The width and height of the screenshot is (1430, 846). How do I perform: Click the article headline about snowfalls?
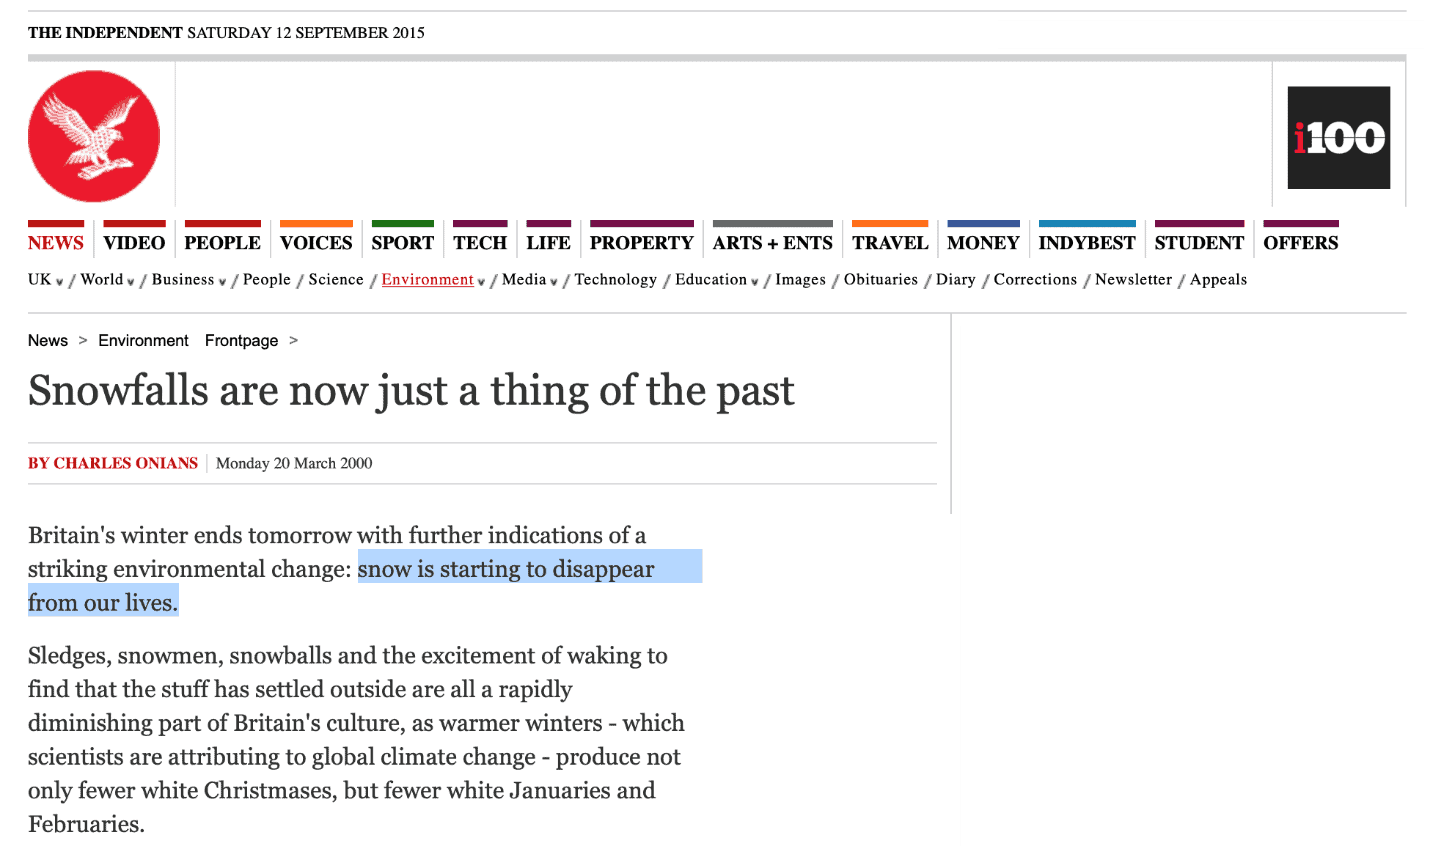click(x=411, y=391)
